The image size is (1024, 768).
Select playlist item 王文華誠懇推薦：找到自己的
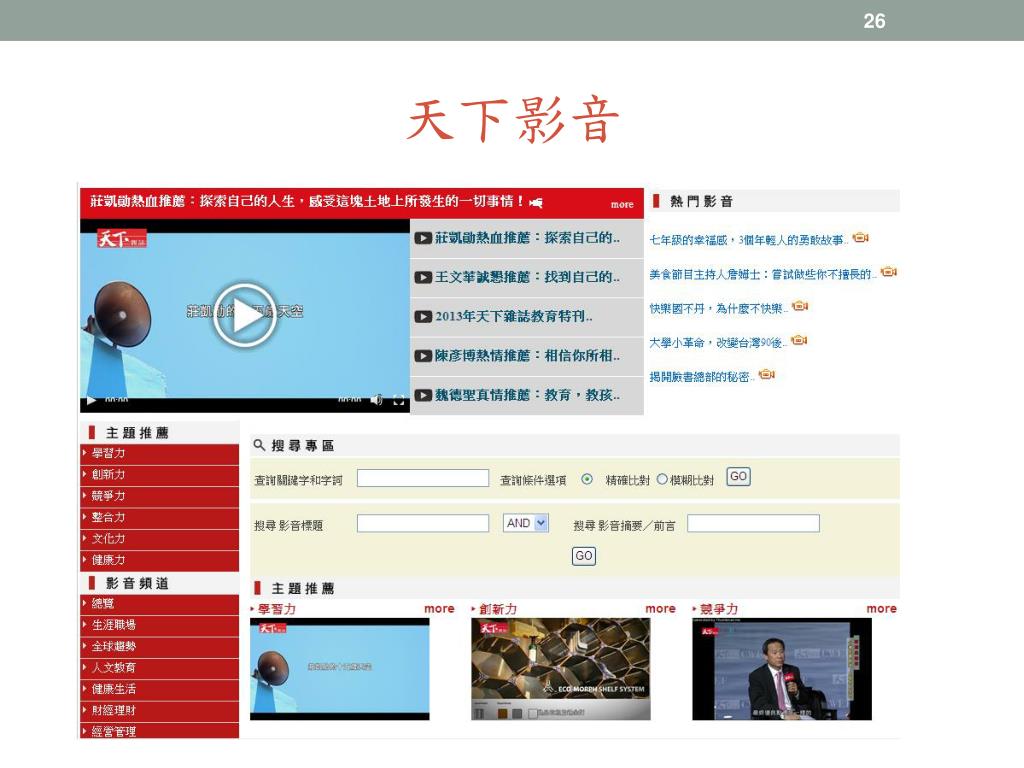[x=526, y=278]
